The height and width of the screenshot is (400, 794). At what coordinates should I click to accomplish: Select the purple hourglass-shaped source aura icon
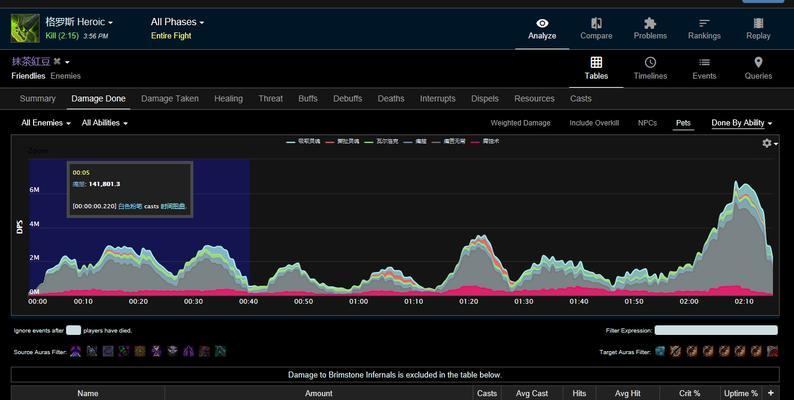(156, 351)
